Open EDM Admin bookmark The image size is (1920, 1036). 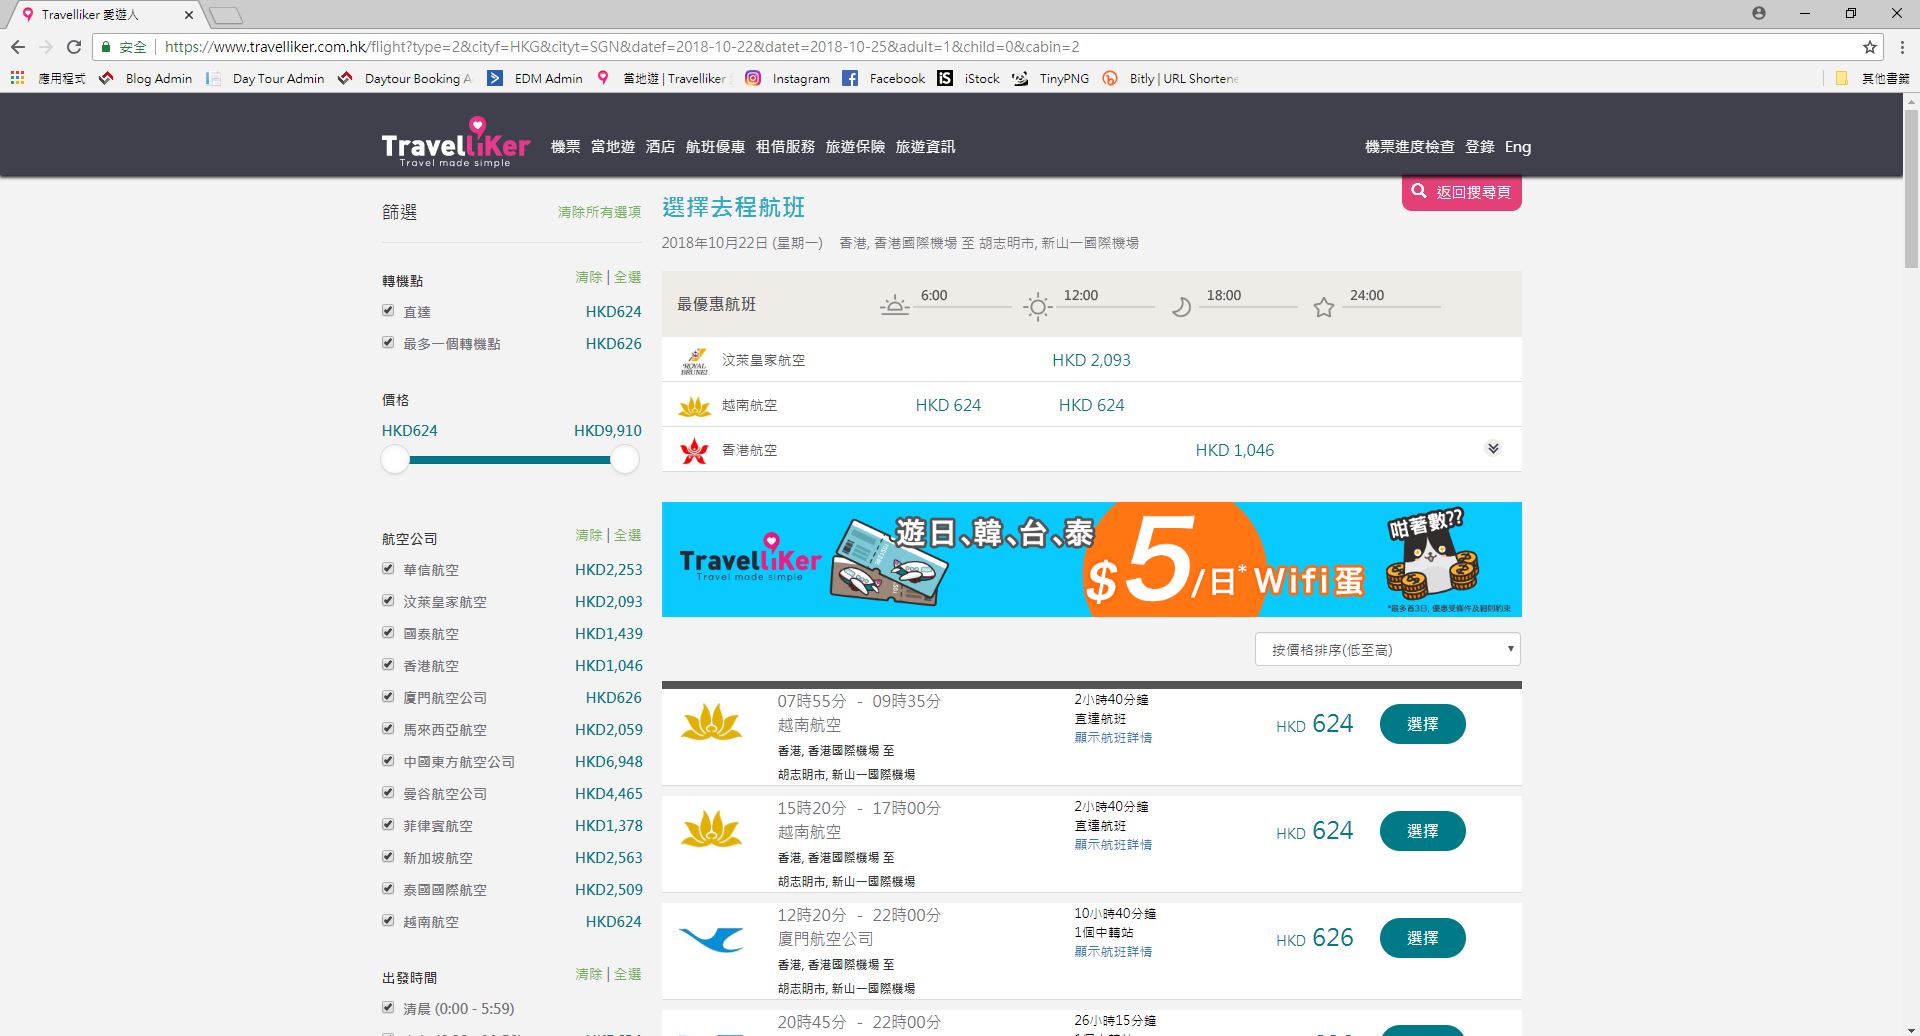(x=535, y=78)
